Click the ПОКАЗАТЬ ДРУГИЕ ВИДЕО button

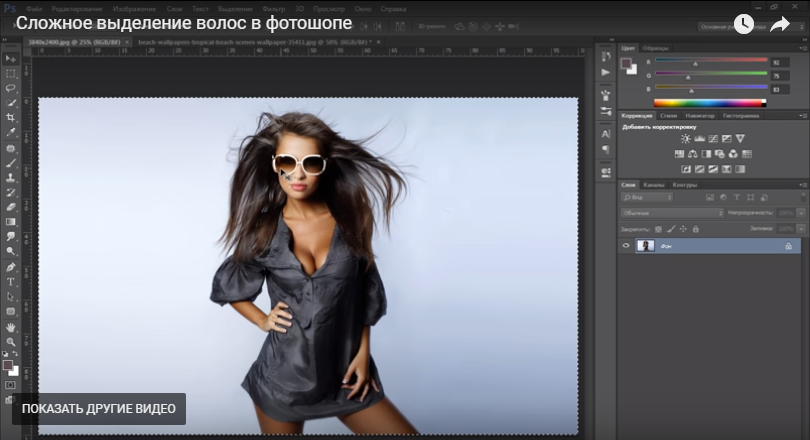pyautogui.click(x=98, y=409)
